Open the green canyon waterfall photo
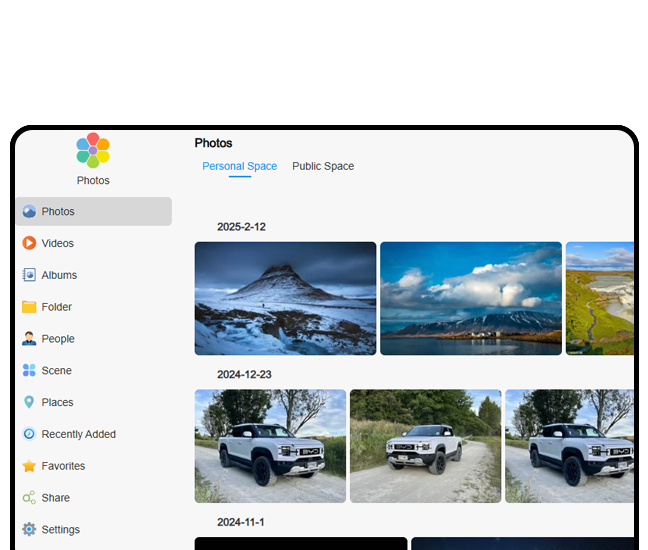This screenshot has width=648, height=550. coord(599,298)
